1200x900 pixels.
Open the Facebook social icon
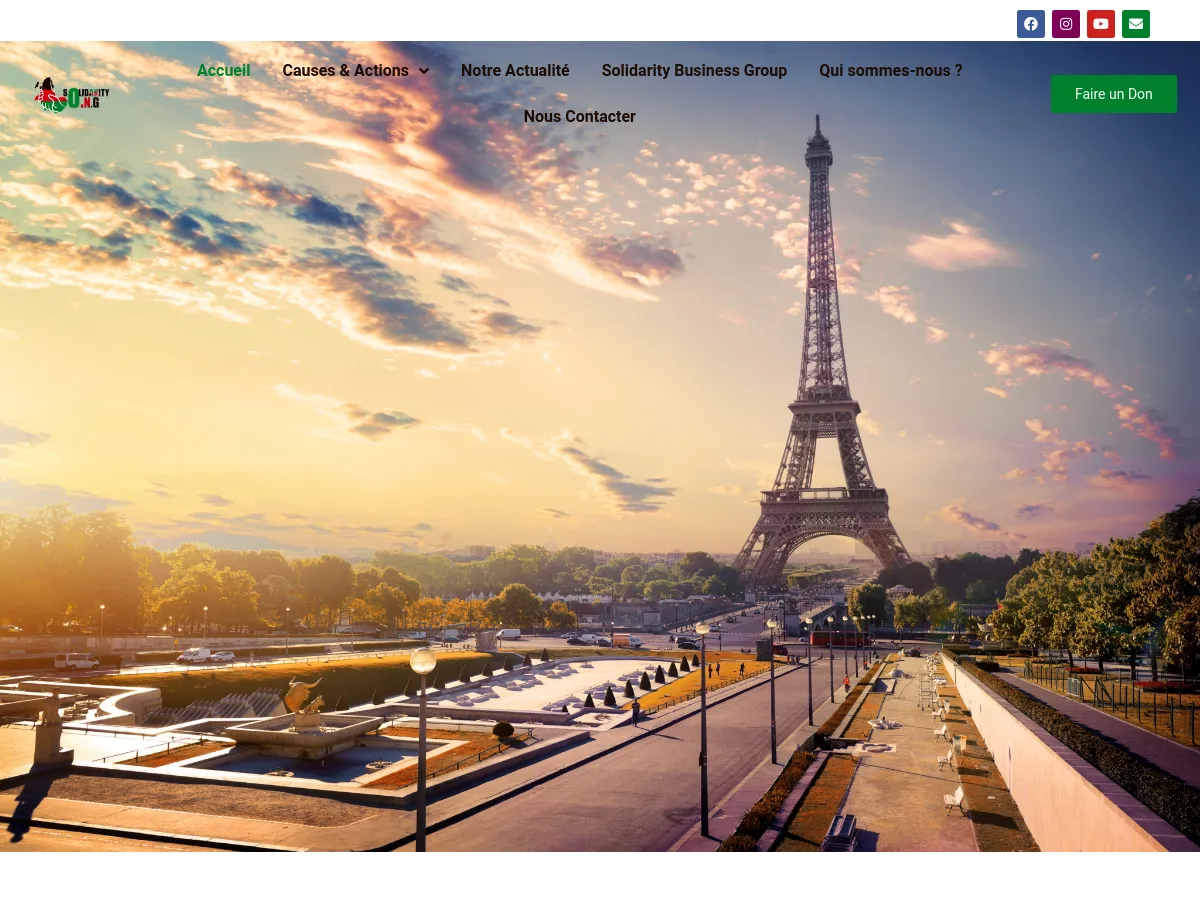1030,24
